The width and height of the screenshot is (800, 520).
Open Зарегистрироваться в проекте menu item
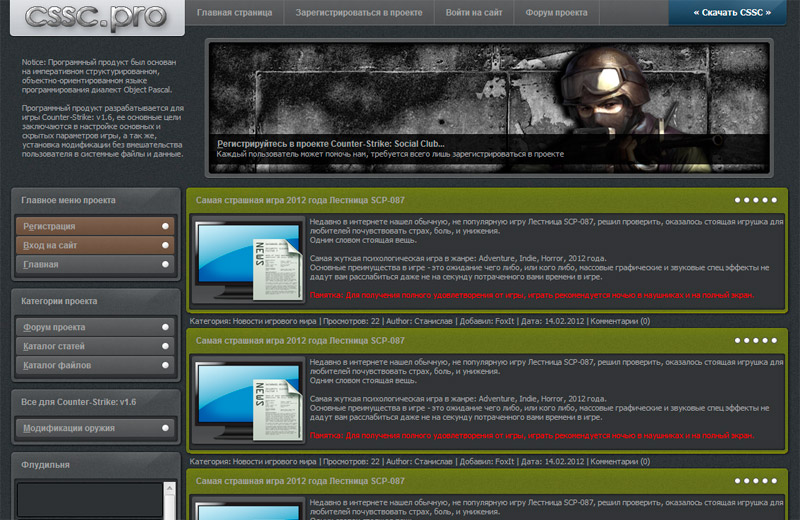359,12
